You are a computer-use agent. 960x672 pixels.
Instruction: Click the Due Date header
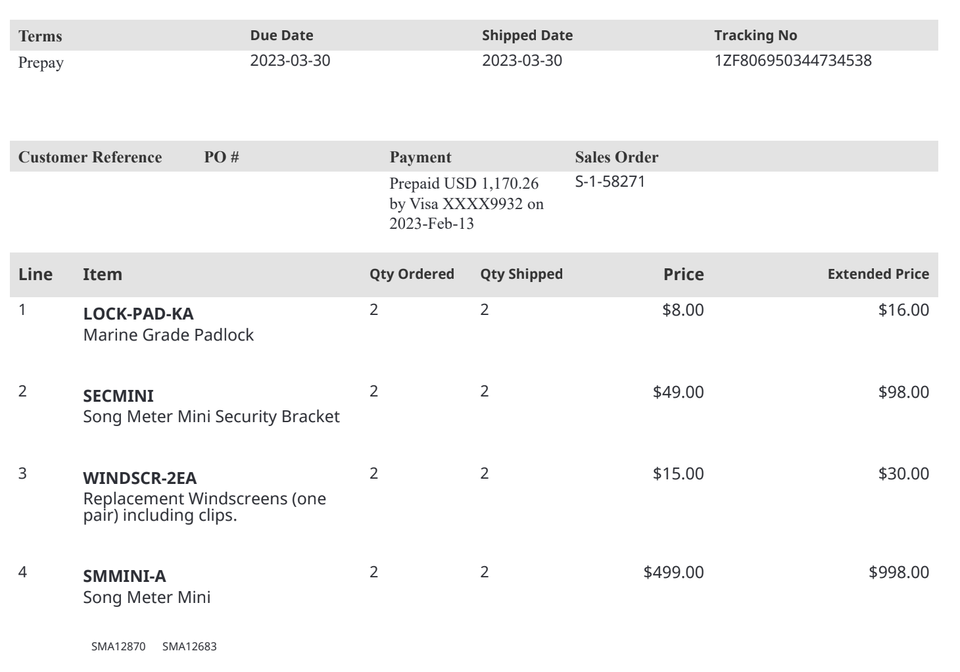pyautogui.click(x=281, y=36)
